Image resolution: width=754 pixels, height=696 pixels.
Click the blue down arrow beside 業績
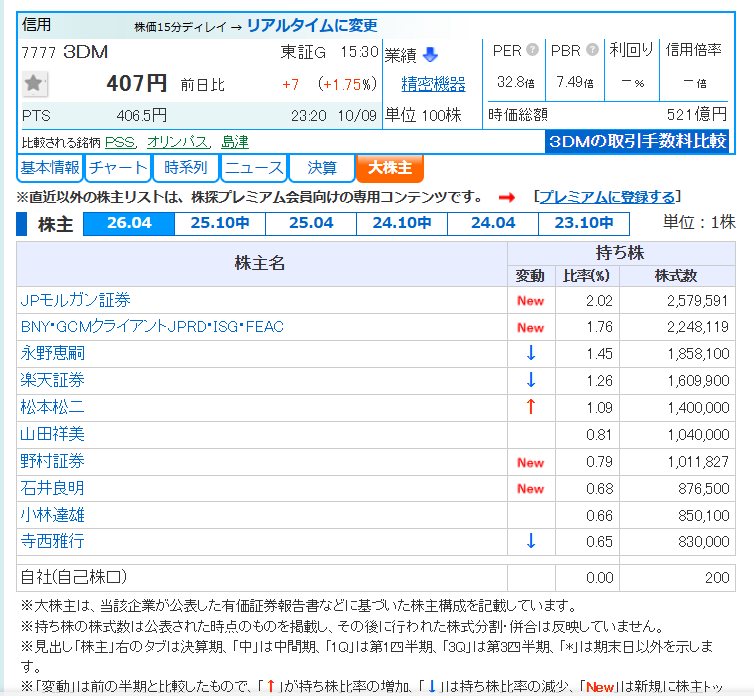[x=430, y=55]
